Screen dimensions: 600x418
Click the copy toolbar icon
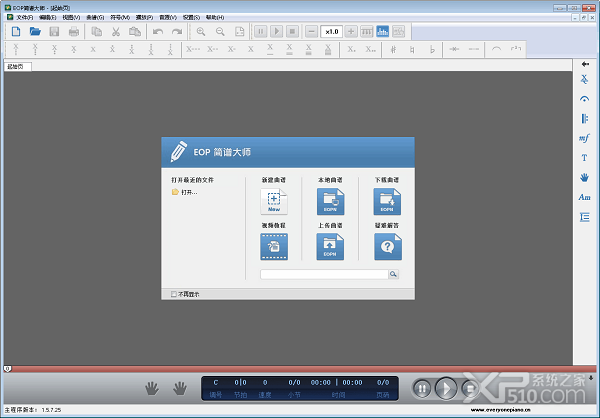coord(96,31)
